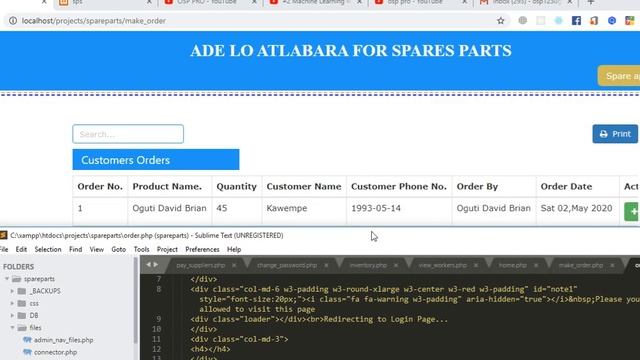
Task: Expand the css folder
Action: (12, 303)
